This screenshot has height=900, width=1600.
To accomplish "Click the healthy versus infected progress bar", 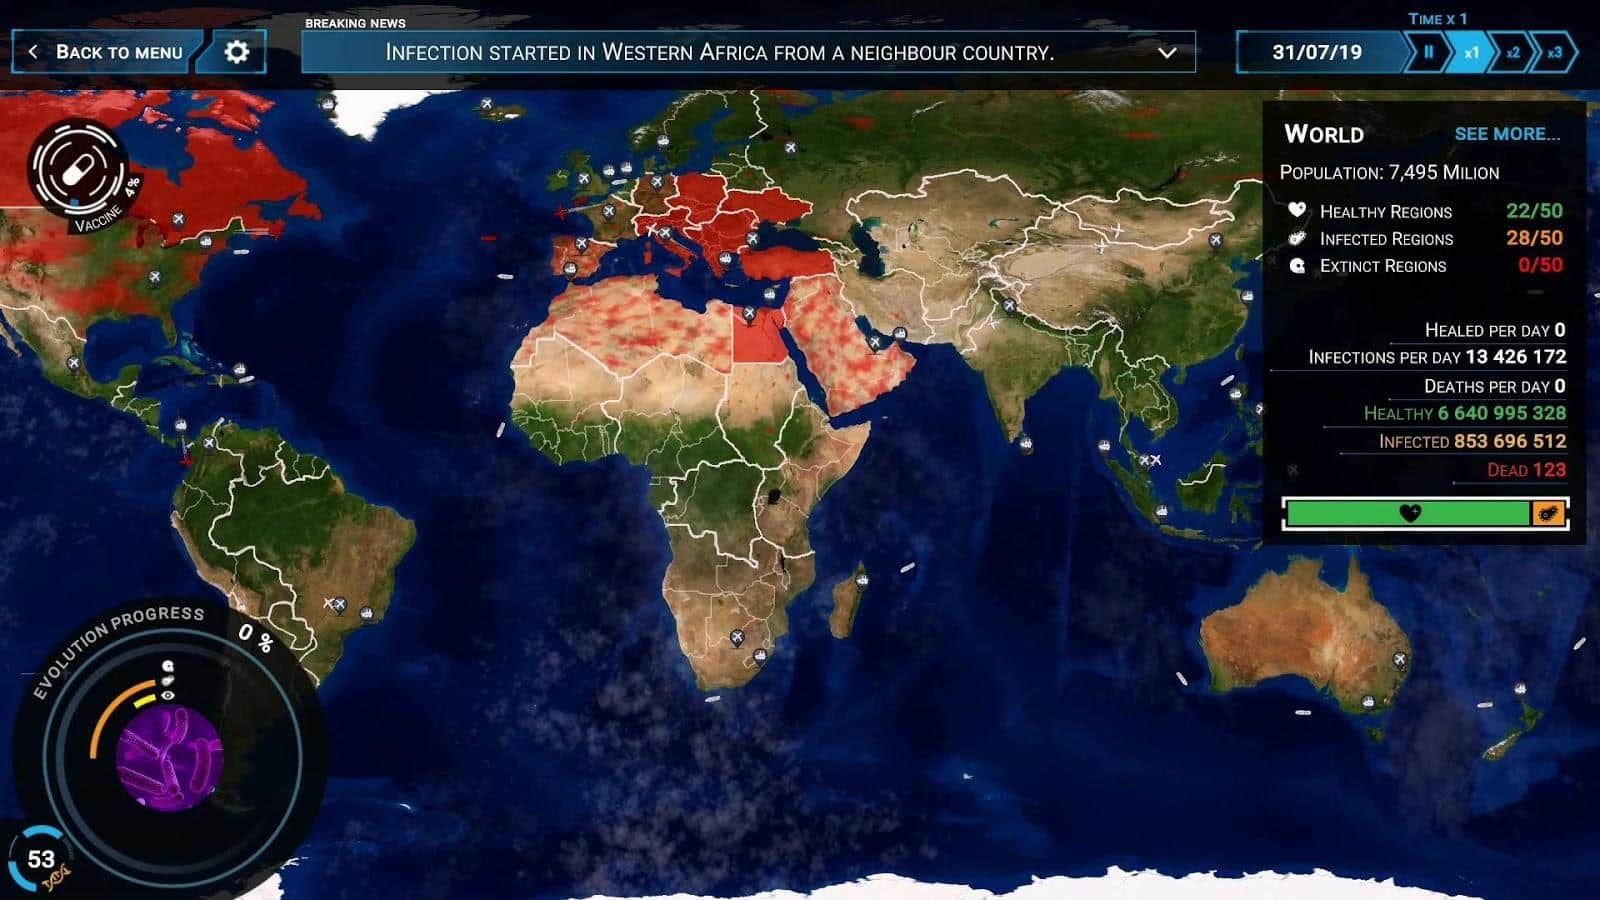I will [x=1423, y=514].
